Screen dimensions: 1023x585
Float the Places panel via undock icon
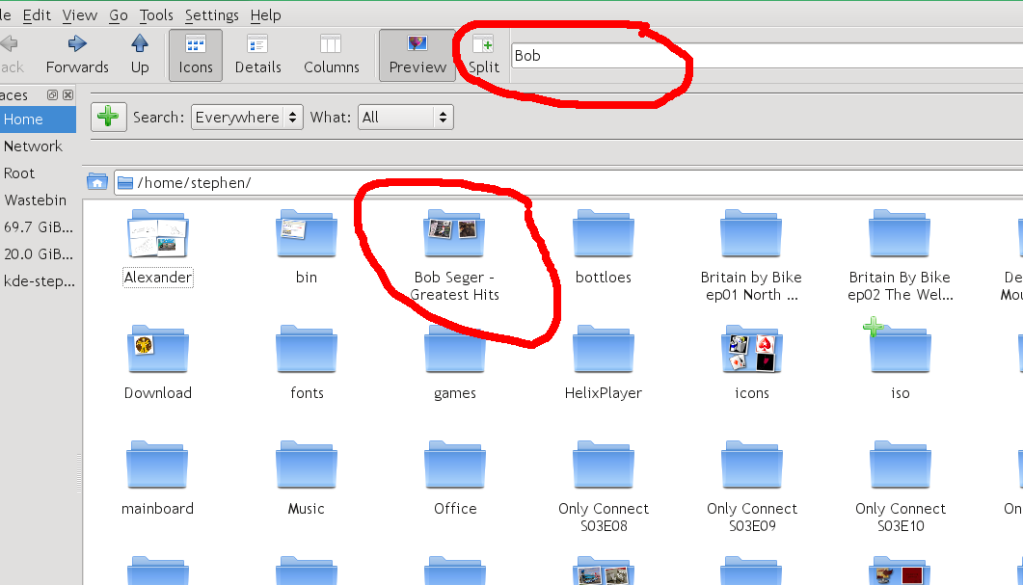tap(52, 95)
